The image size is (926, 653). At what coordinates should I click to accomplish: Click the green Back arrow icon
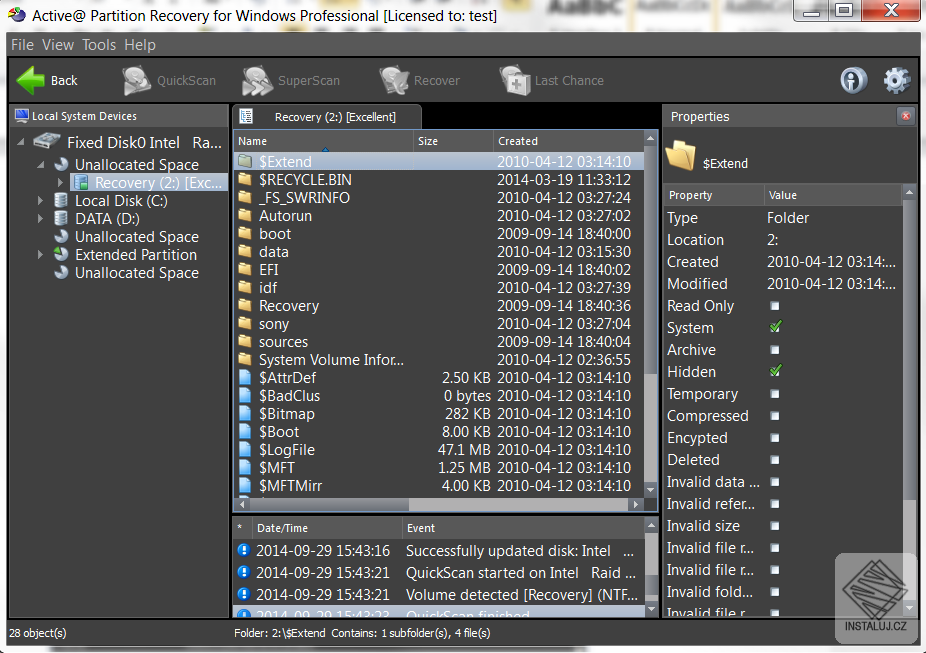pos(30,80)
